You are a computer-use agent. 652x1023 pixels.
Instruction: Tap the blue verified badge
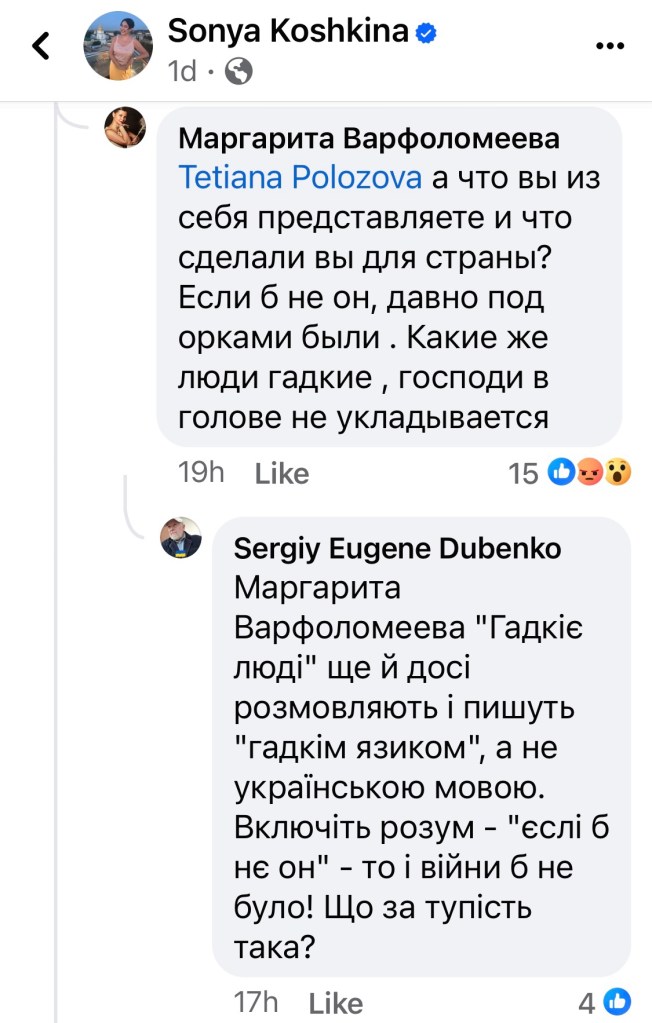pos(427,32)
